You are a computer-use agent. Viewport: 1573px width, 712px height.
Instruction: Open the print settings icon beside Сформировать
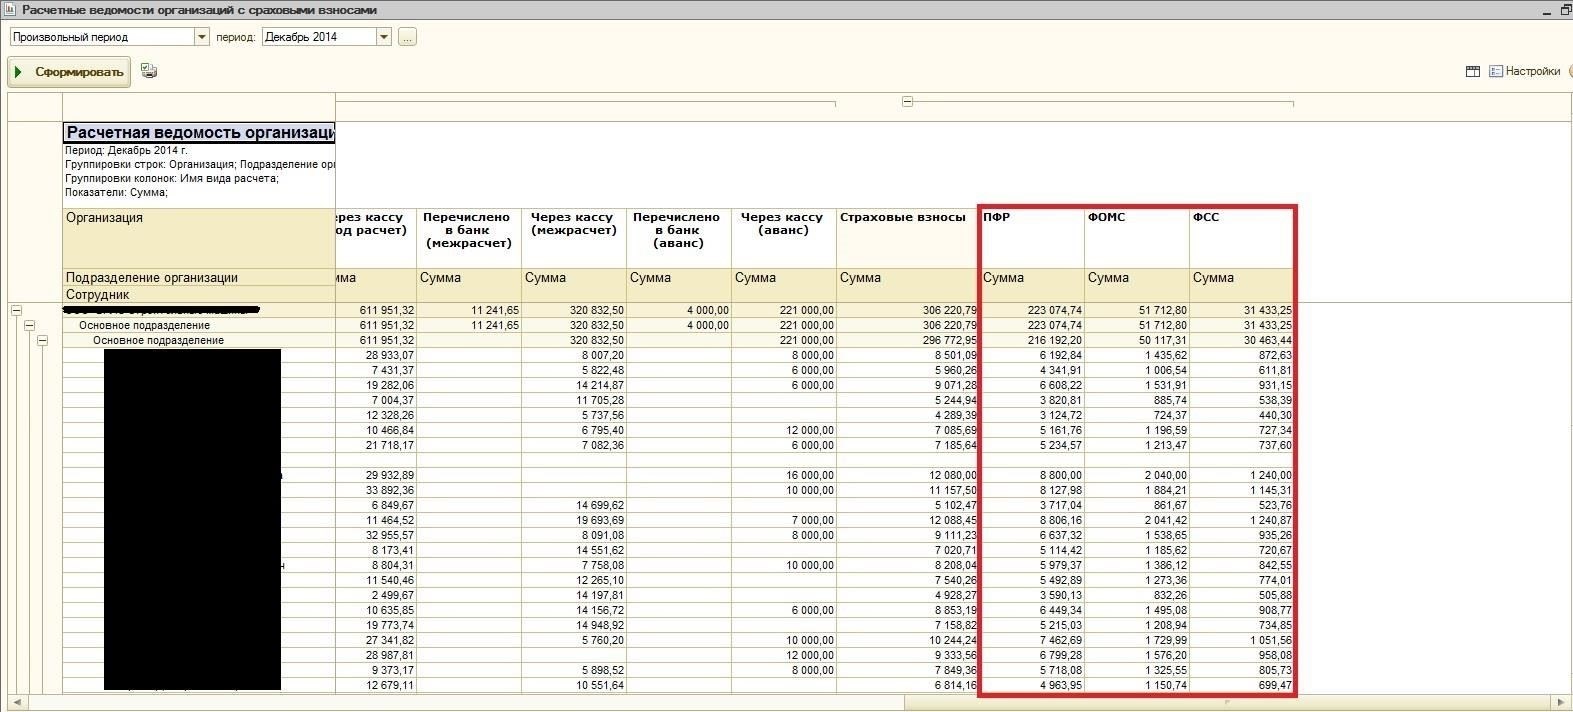[149, 71]
